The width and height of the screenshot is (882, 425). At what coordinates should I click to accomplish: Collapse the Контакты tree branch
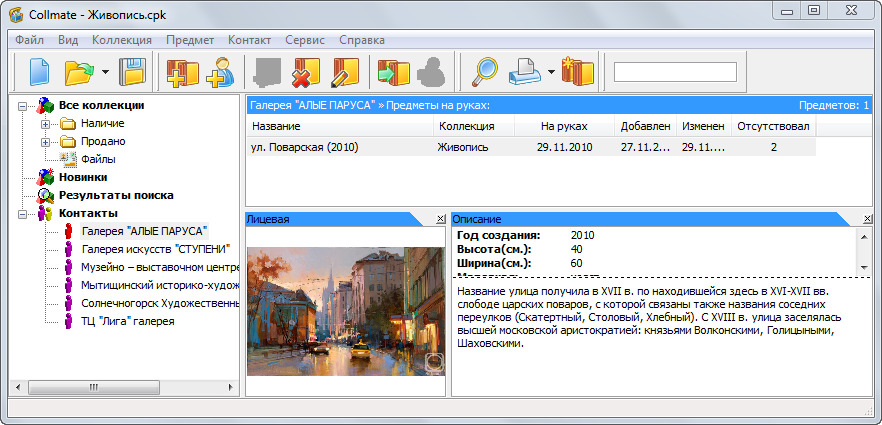[23, 214]
